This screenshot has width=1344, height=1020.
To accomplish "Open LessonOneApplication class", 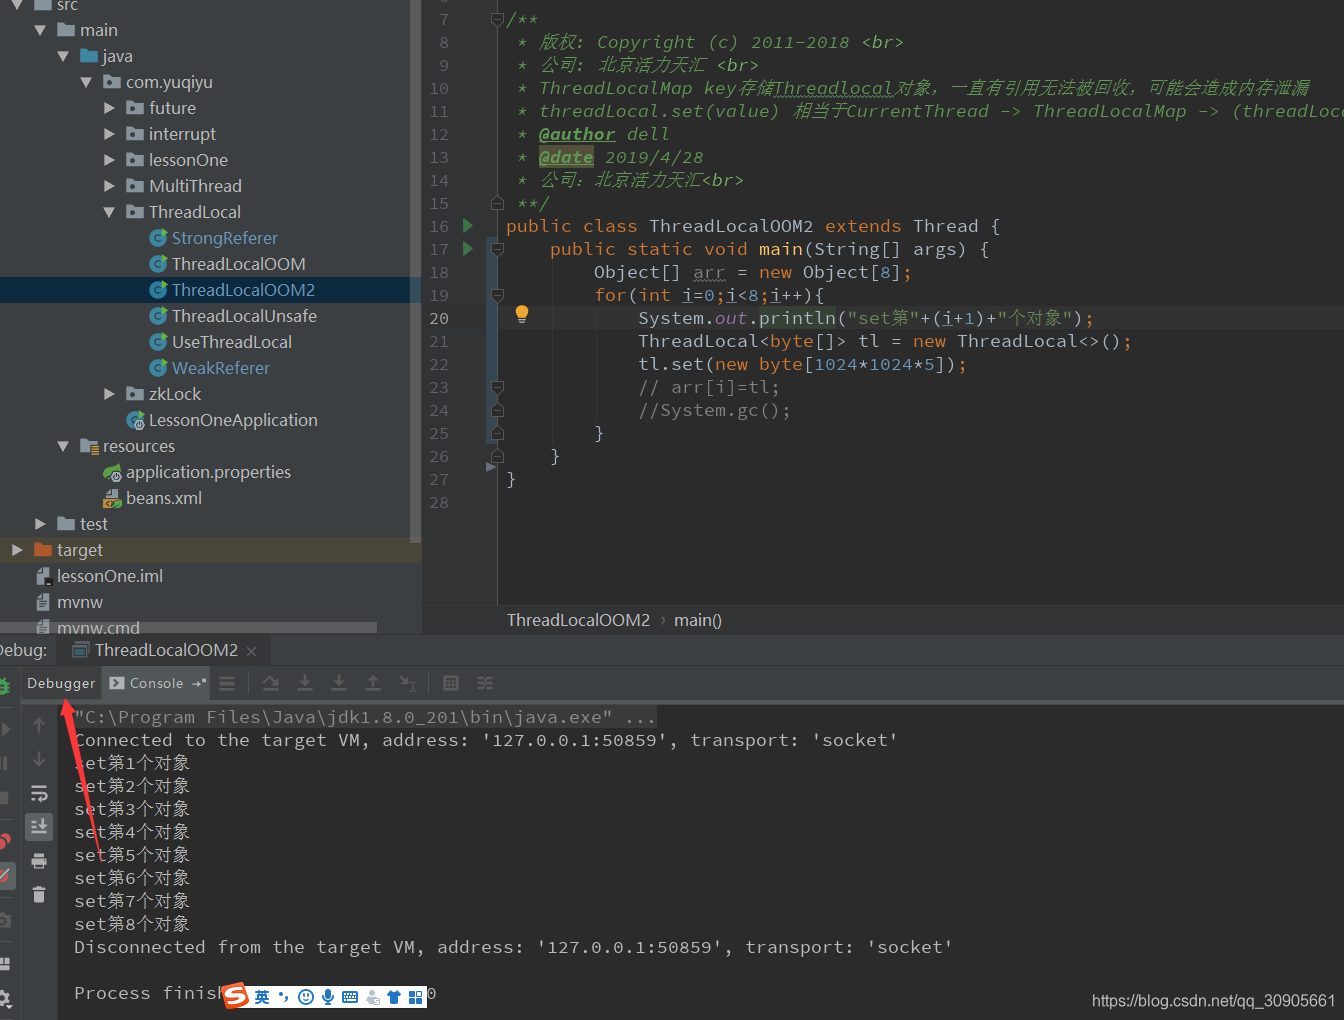I will click(x=233, y=420).
